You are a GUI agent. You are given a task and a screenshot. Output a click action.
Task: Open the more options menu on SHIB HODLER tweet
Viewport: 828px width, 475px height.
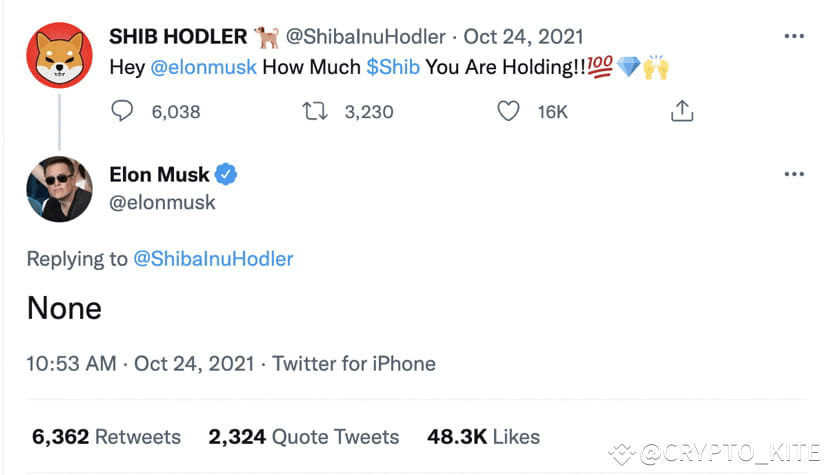tap(794, 37)
